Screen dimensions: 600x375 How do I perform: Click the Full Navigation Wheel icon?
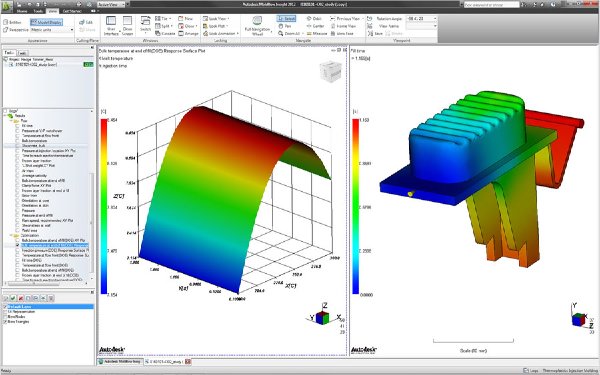pyautogui.click(x=258, y=21)
